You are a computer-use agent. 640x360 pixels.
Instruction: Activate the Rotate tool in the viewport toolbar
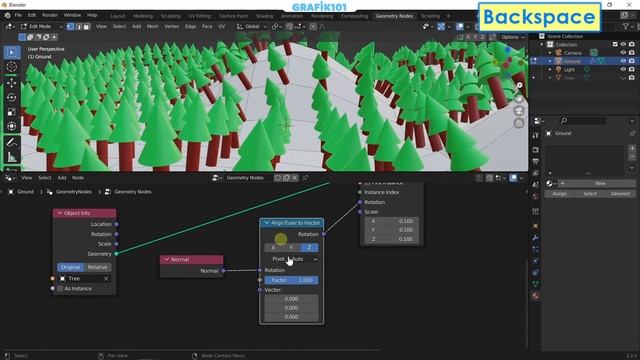point(11,97)
